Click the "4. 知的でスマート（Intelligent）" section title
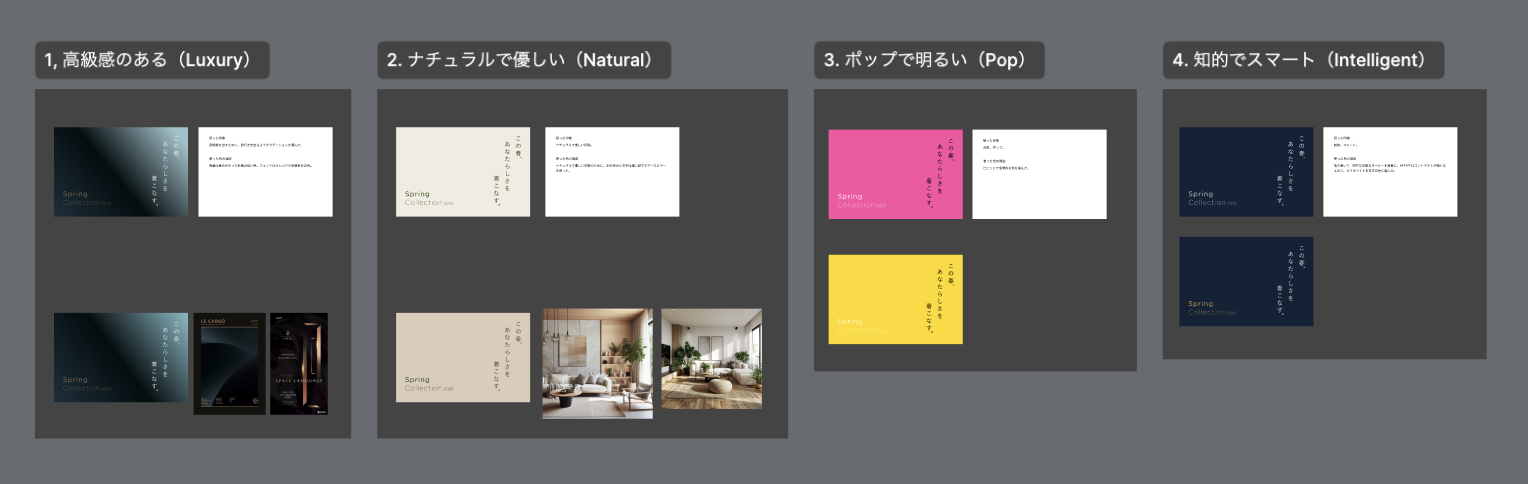Viewport: 1528px width, 484px height. click(1303, 60)
